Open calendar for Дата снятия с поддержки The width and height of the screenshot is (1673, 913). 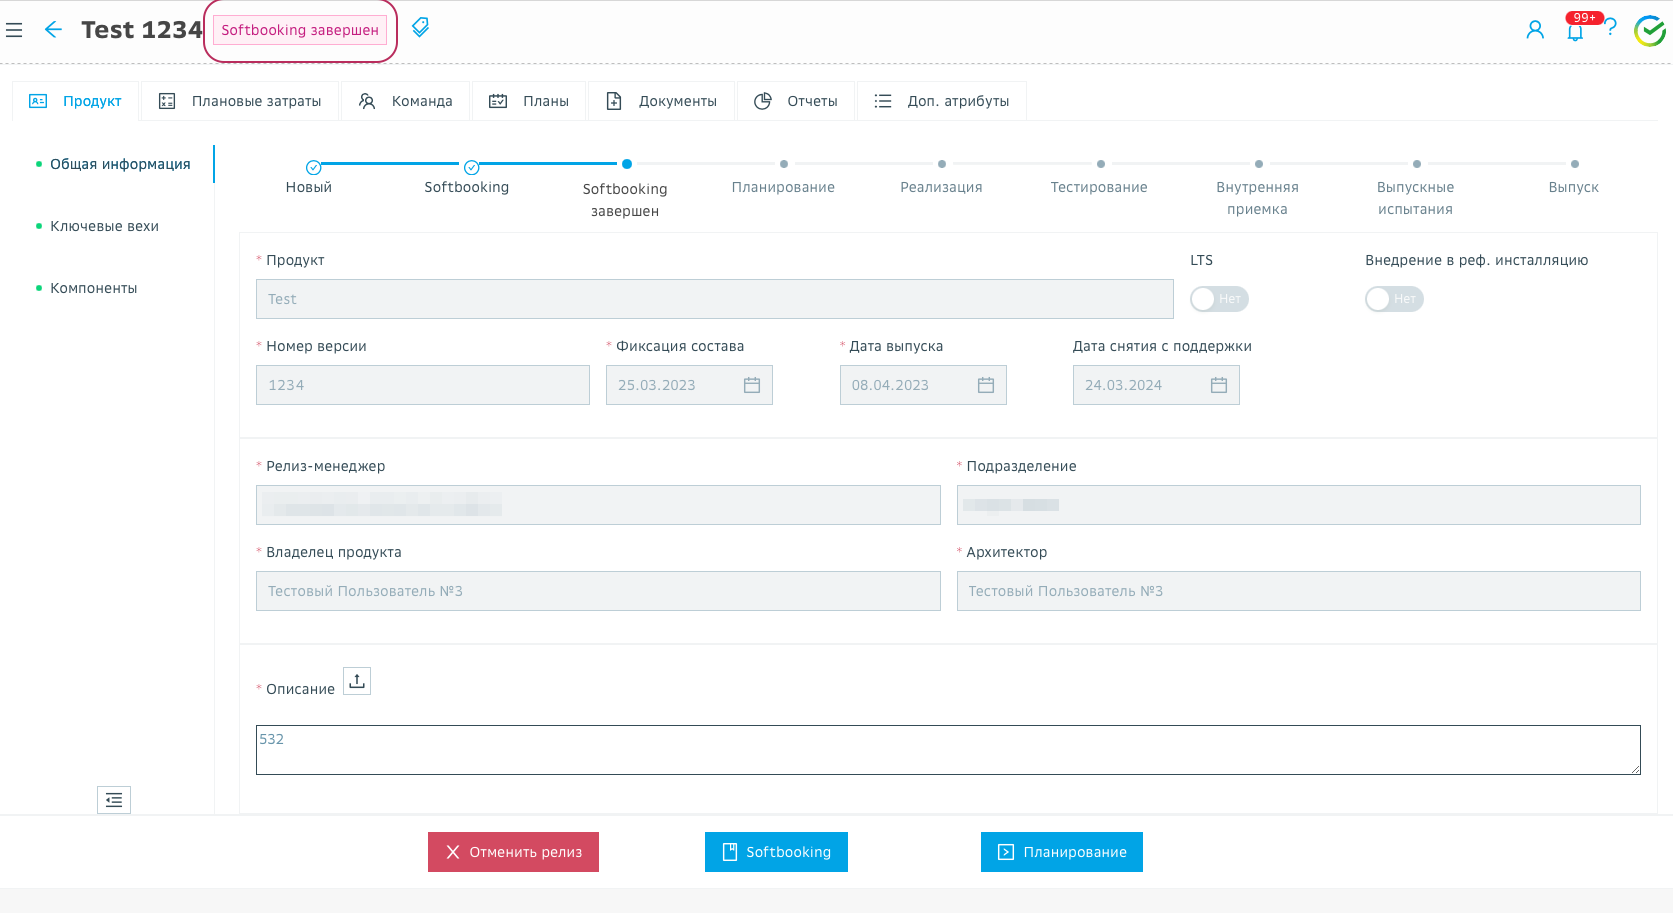(1219, 385)
